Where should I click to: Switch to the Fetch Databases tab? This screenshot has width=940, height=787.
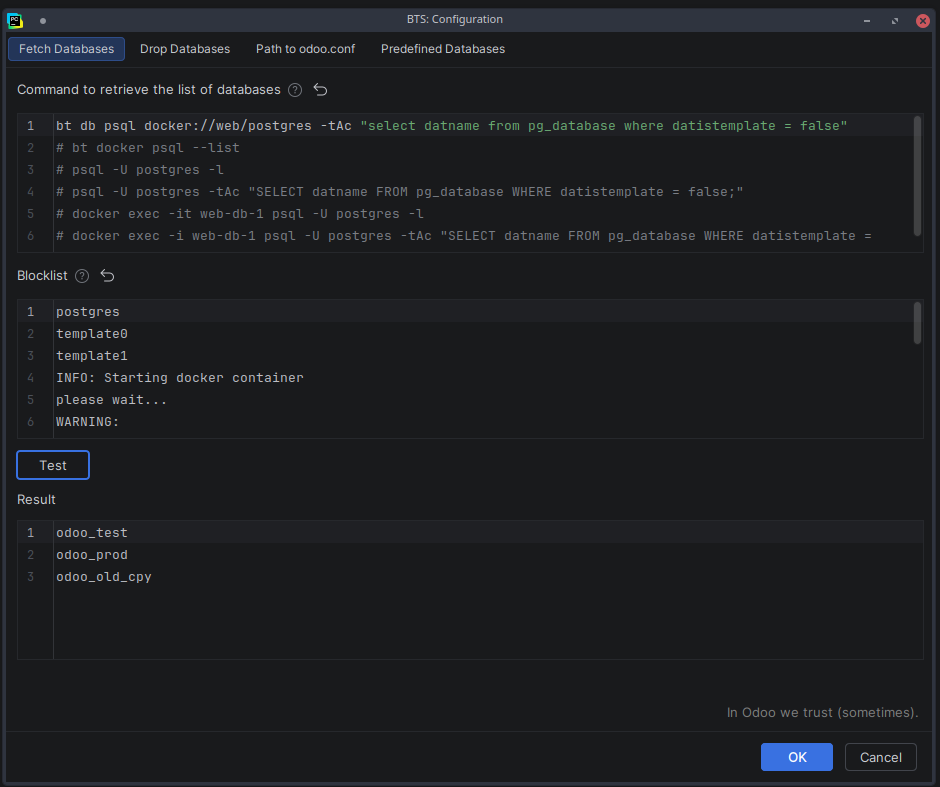(67, 49)
